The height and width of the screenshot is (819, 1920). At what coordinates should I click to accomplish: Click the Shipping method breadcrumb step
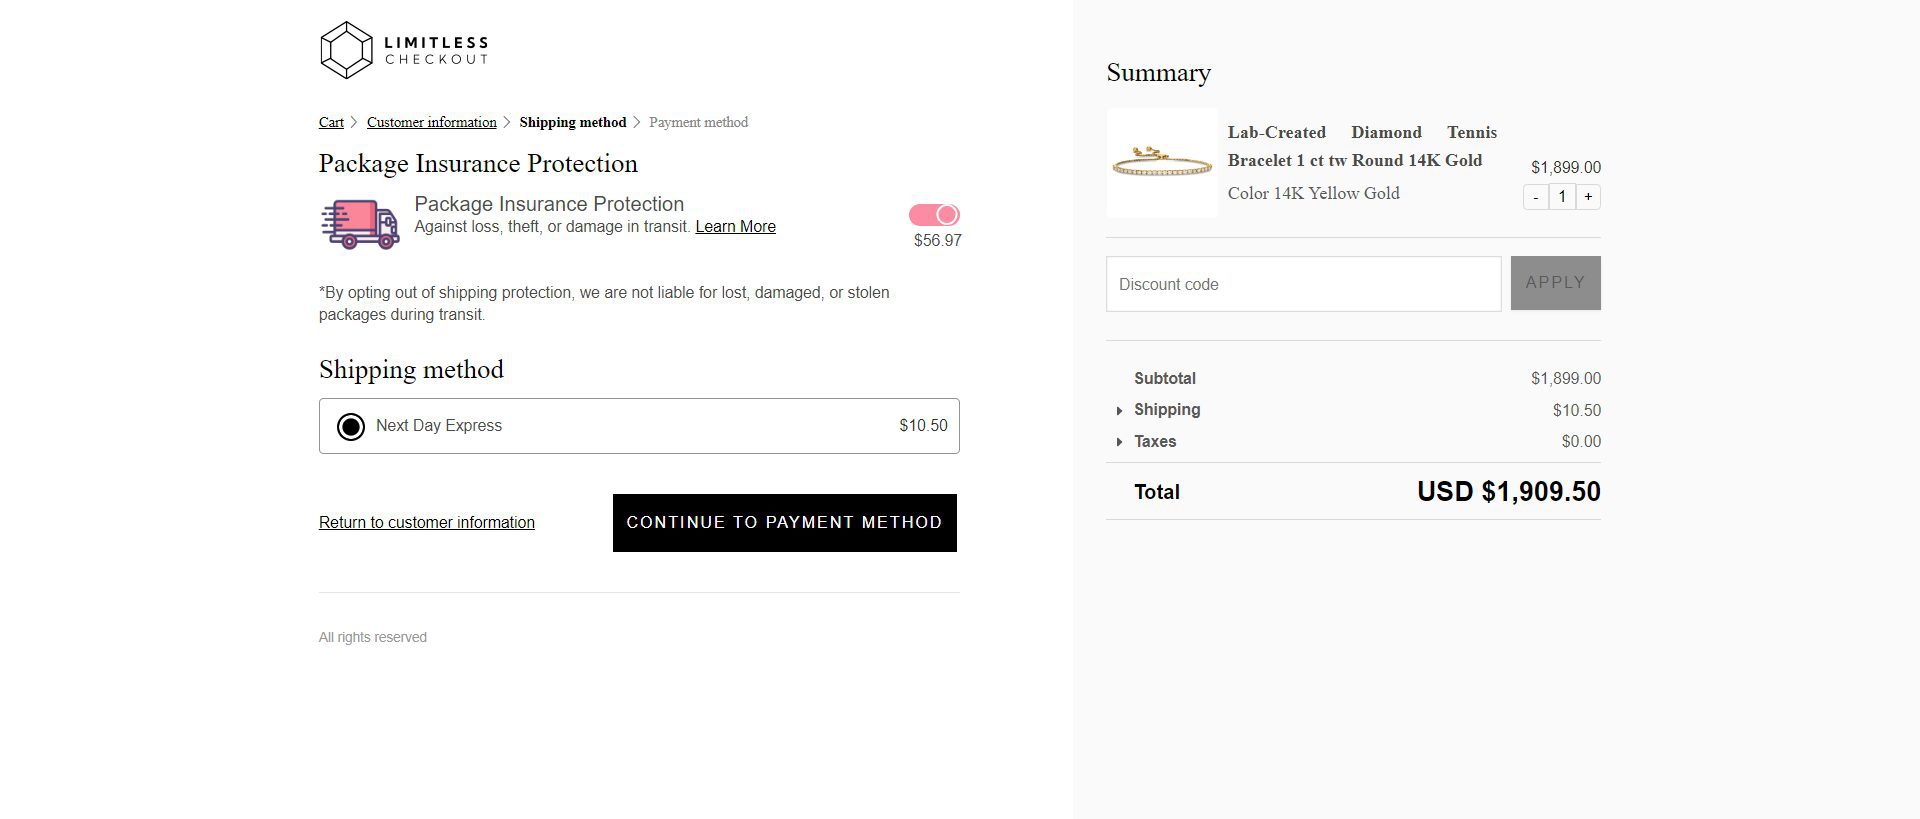tap(572, 123)
